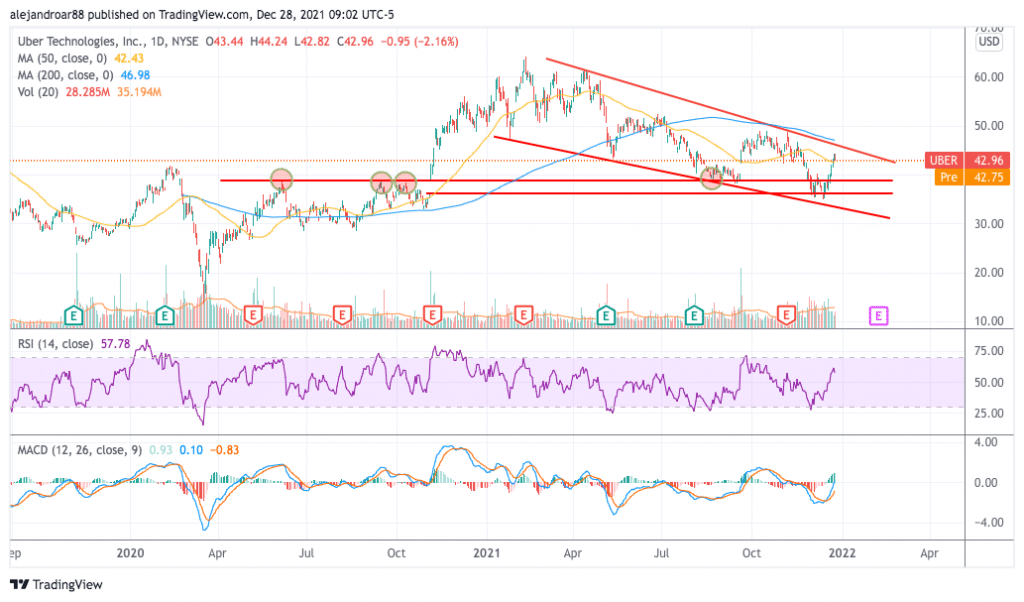
Task: Click the 10.00 price axis label
Action: click(989, 321)
